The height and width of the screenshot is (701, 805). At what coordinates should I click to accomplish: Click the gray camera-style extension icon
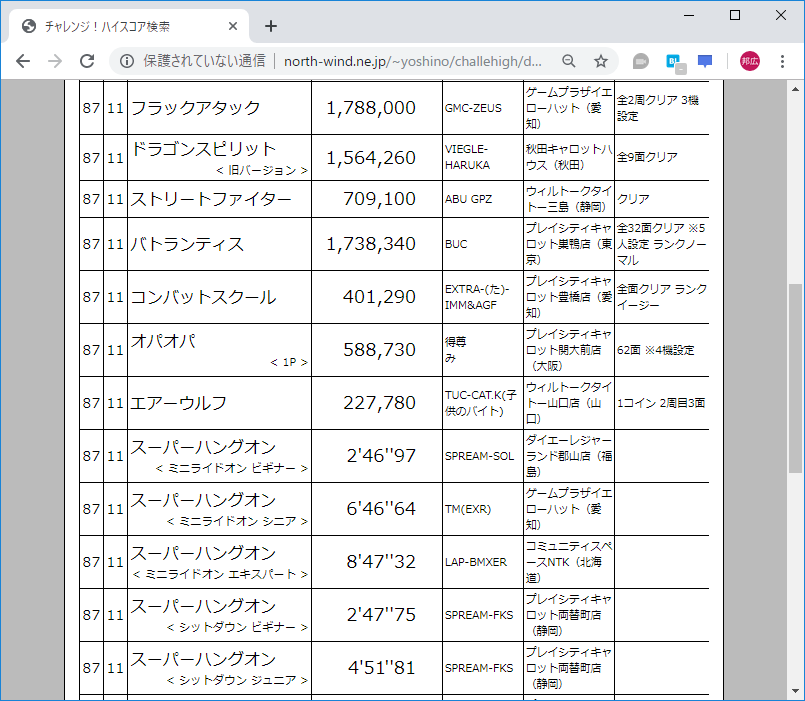[639, 61]
